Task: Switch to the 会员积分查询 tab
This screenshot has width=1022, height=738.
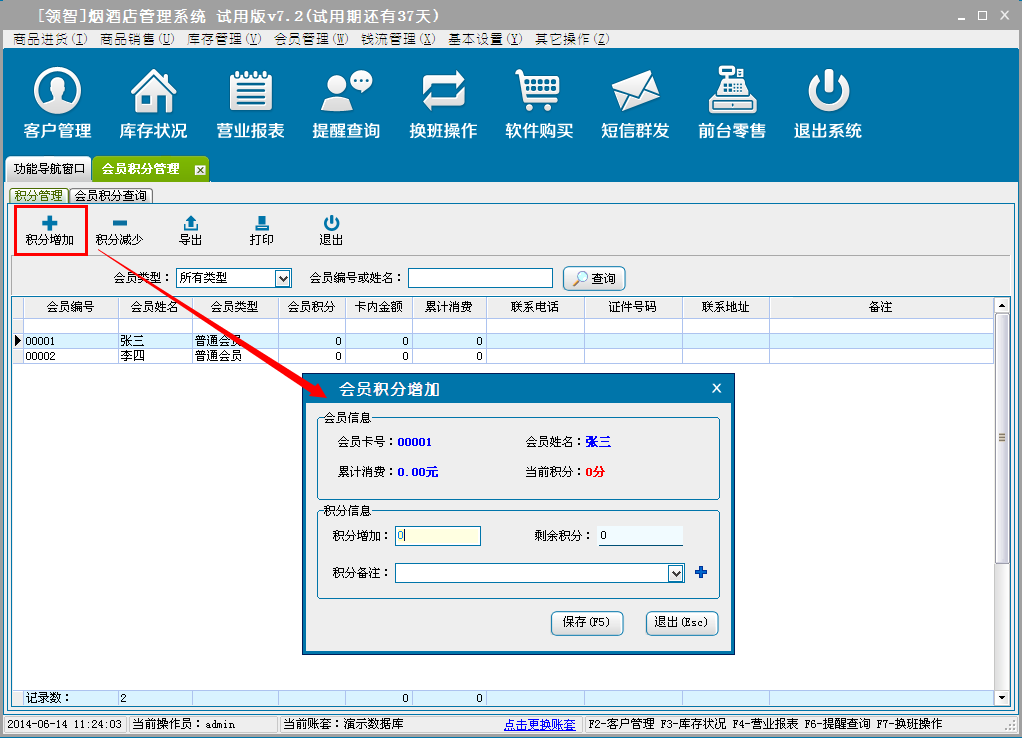Action: [x=111, y=196]
